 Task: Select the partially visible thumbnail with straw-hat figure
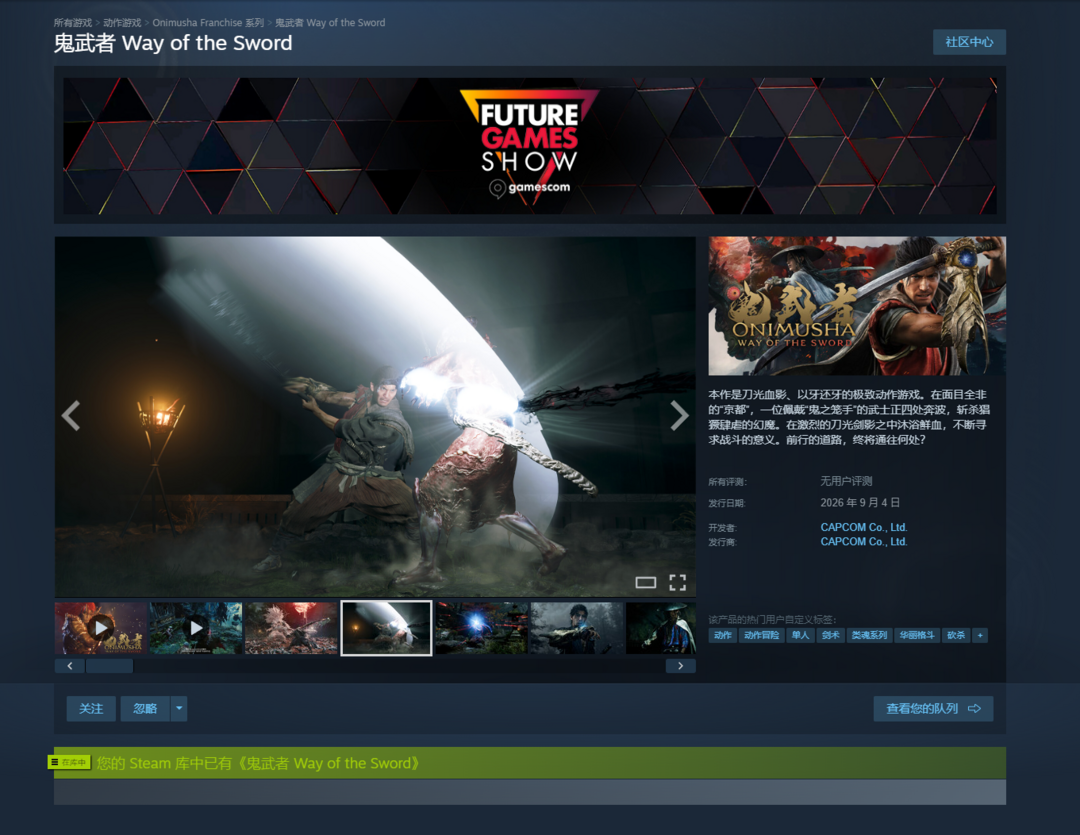(x=661, y=628)
